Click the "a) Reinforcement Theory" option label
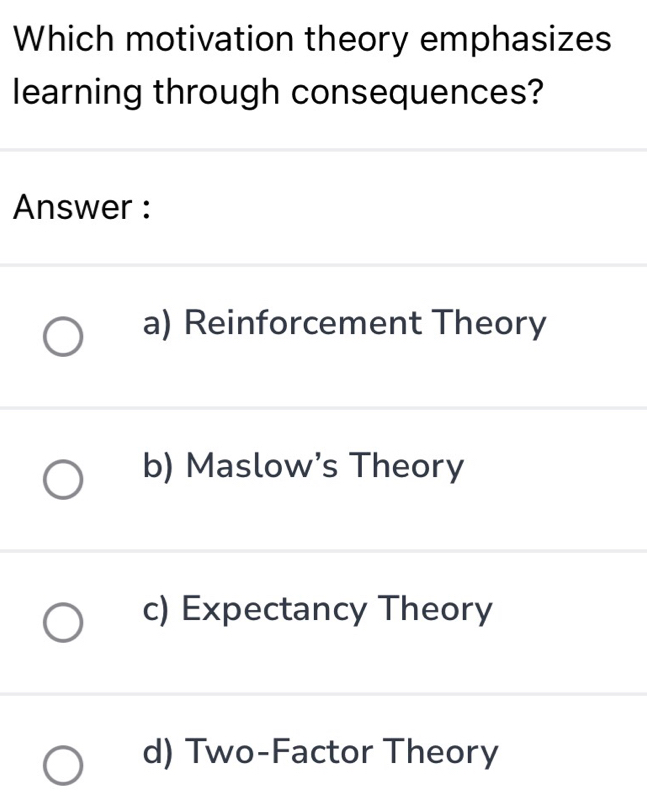Viewport: 647px width, 802px height. pos(345,324)
